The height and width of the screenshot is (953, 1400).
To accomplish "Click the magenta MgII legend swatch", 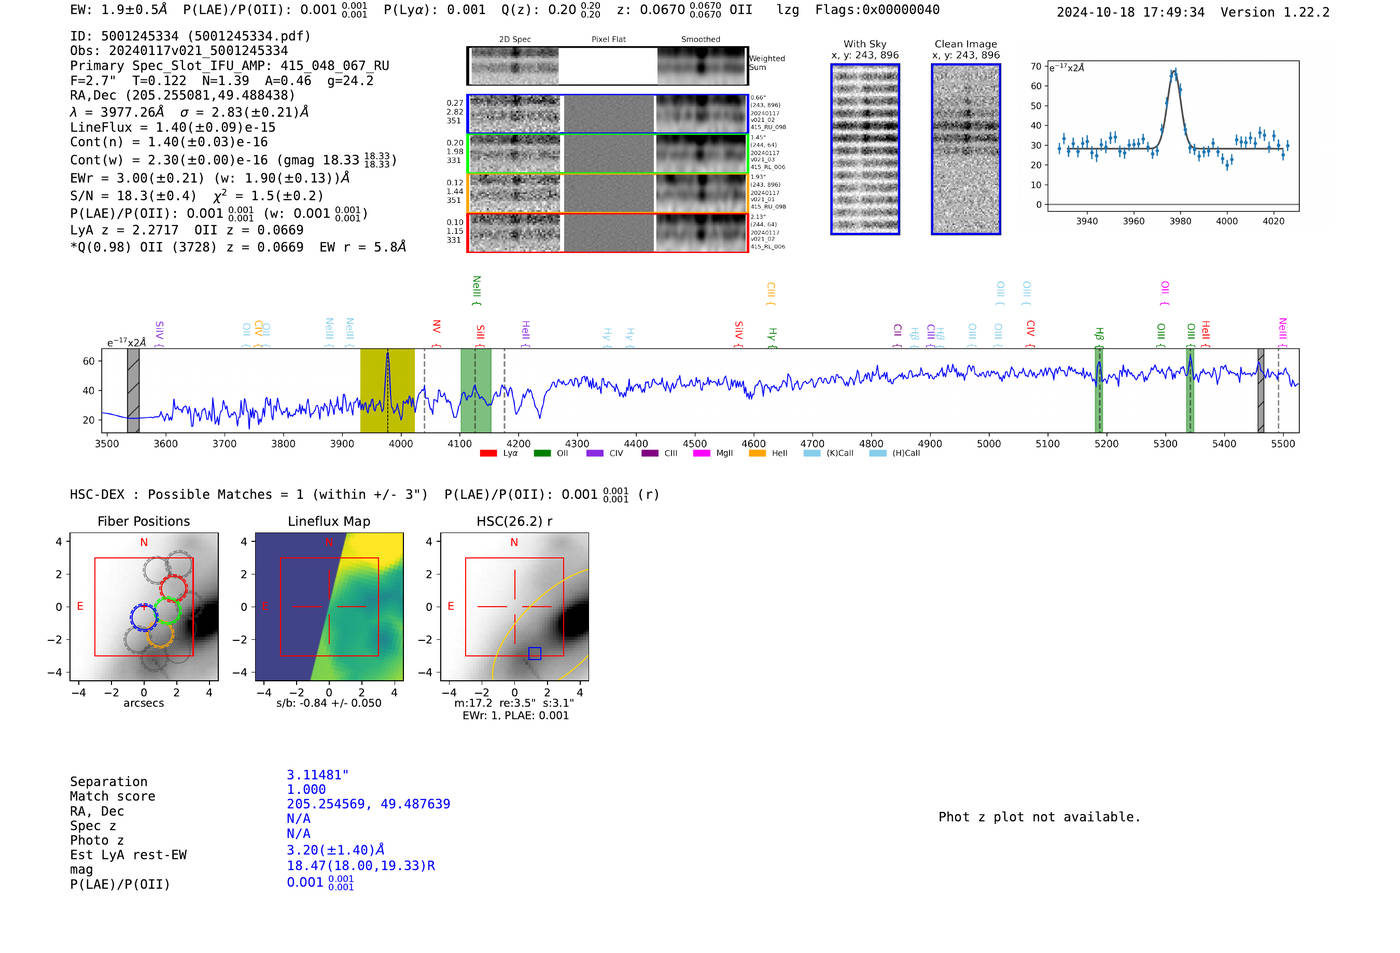I will [x=701, y=454].
